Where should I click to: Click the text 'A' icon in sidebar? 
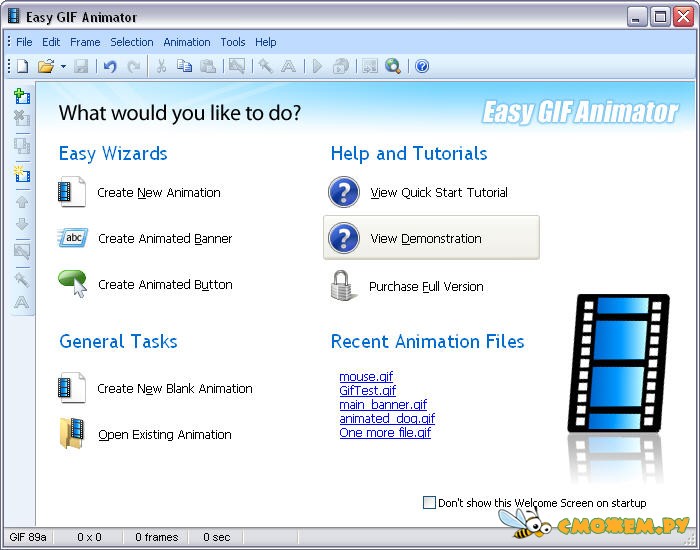[22, 302]
